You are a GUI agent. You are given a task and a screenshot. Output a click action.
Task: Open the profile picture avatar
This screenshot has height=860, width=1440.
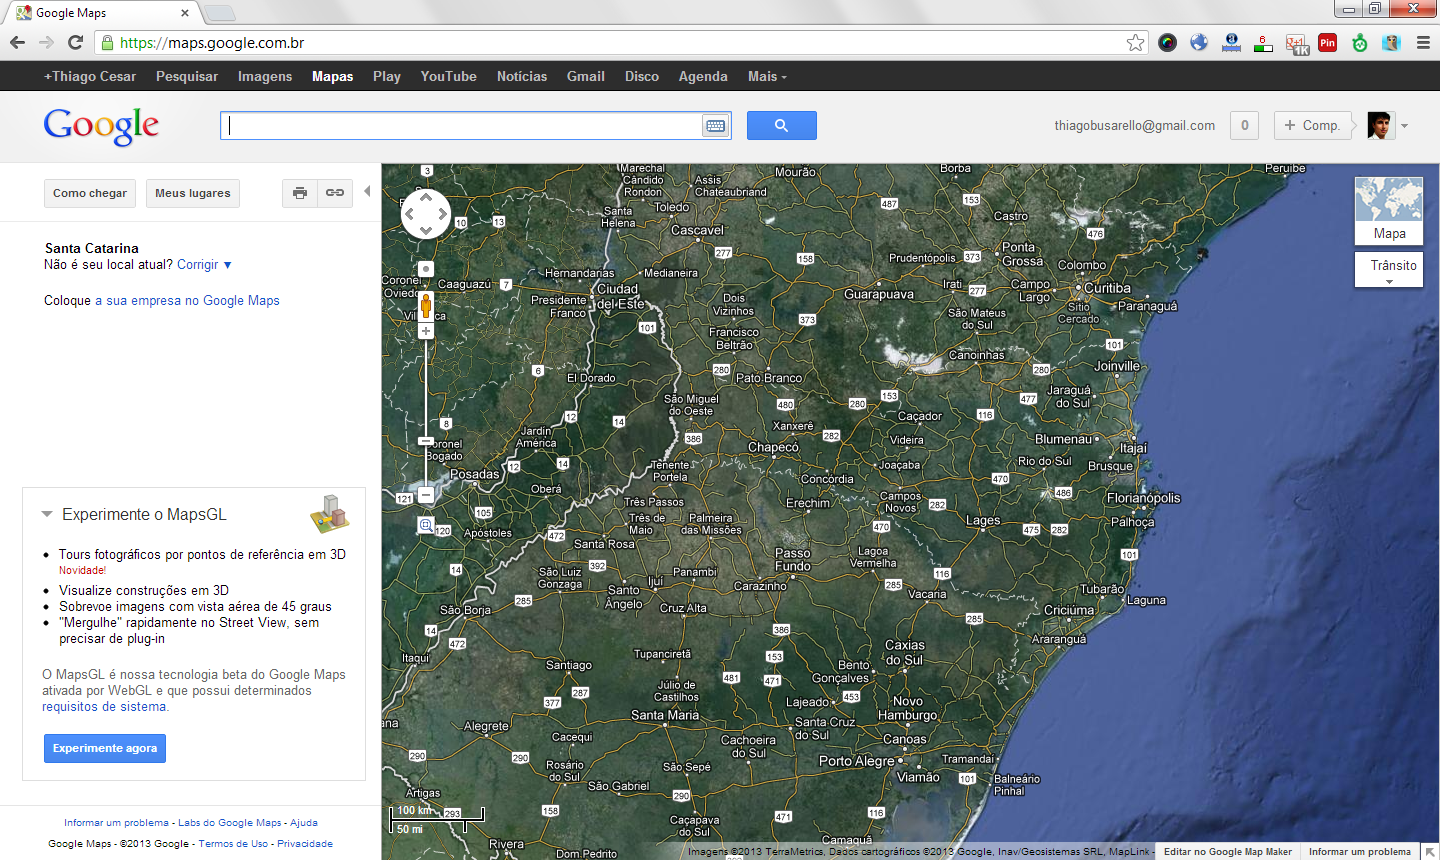tap(1380, 125)
